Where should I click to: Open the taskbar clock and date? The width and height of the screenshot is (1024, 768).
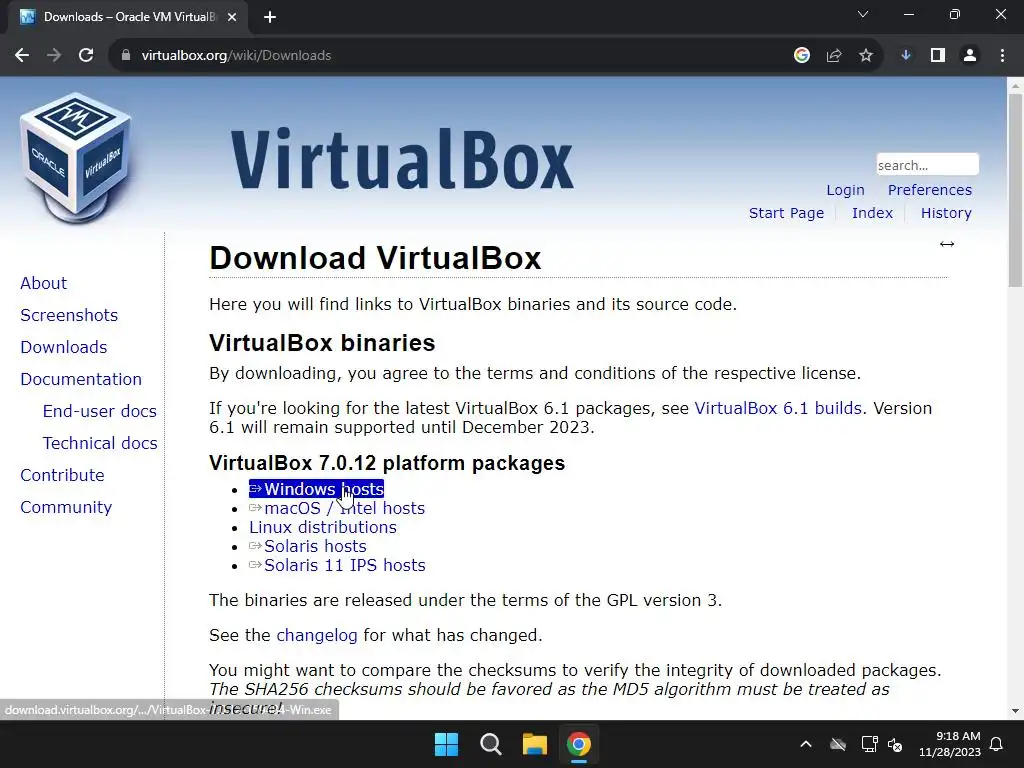950,744
